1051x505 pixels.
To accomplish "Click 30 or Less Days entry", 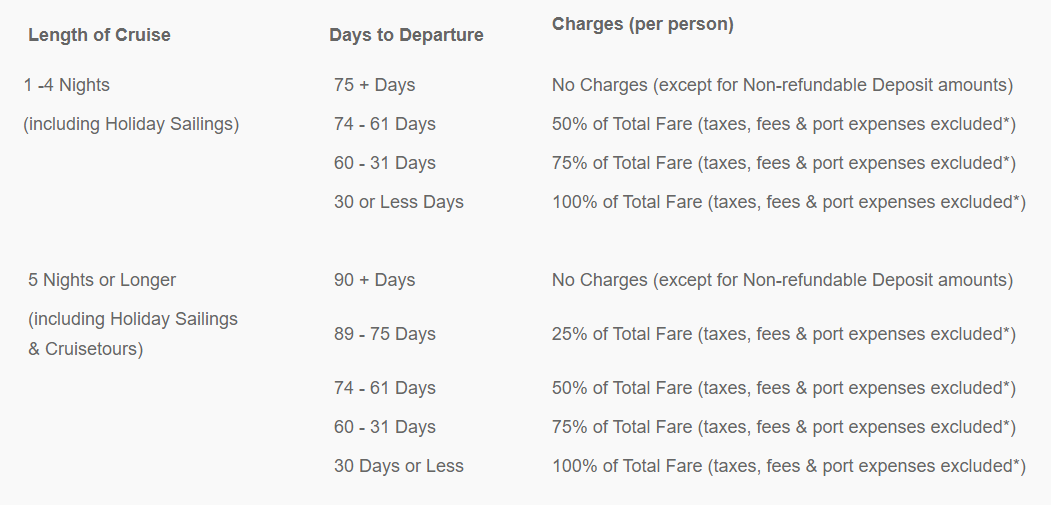I will tap(399, 202).
